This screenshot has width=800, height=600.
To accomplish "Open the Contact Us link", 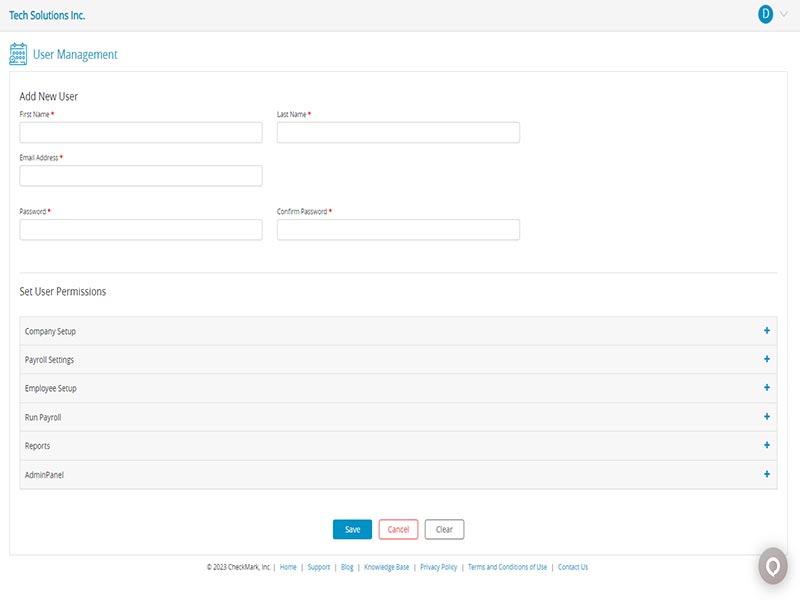I will point(572,566).
